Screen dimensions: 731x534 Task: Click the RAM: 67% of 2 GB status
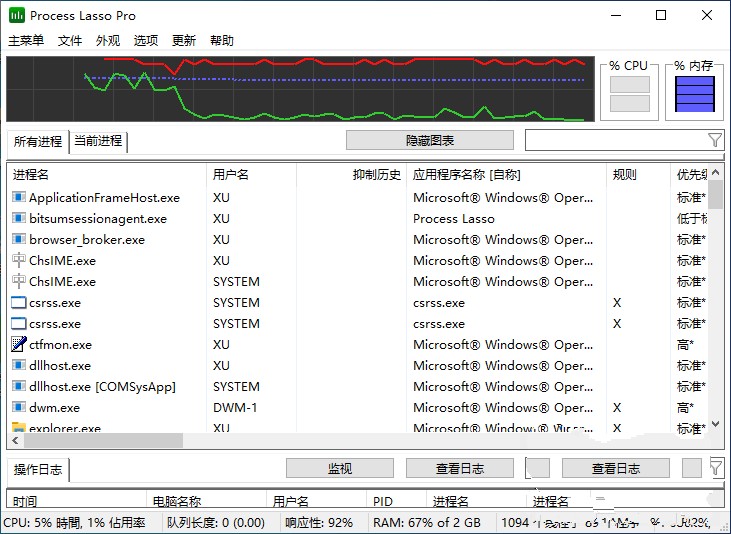(x=427, y=522)
